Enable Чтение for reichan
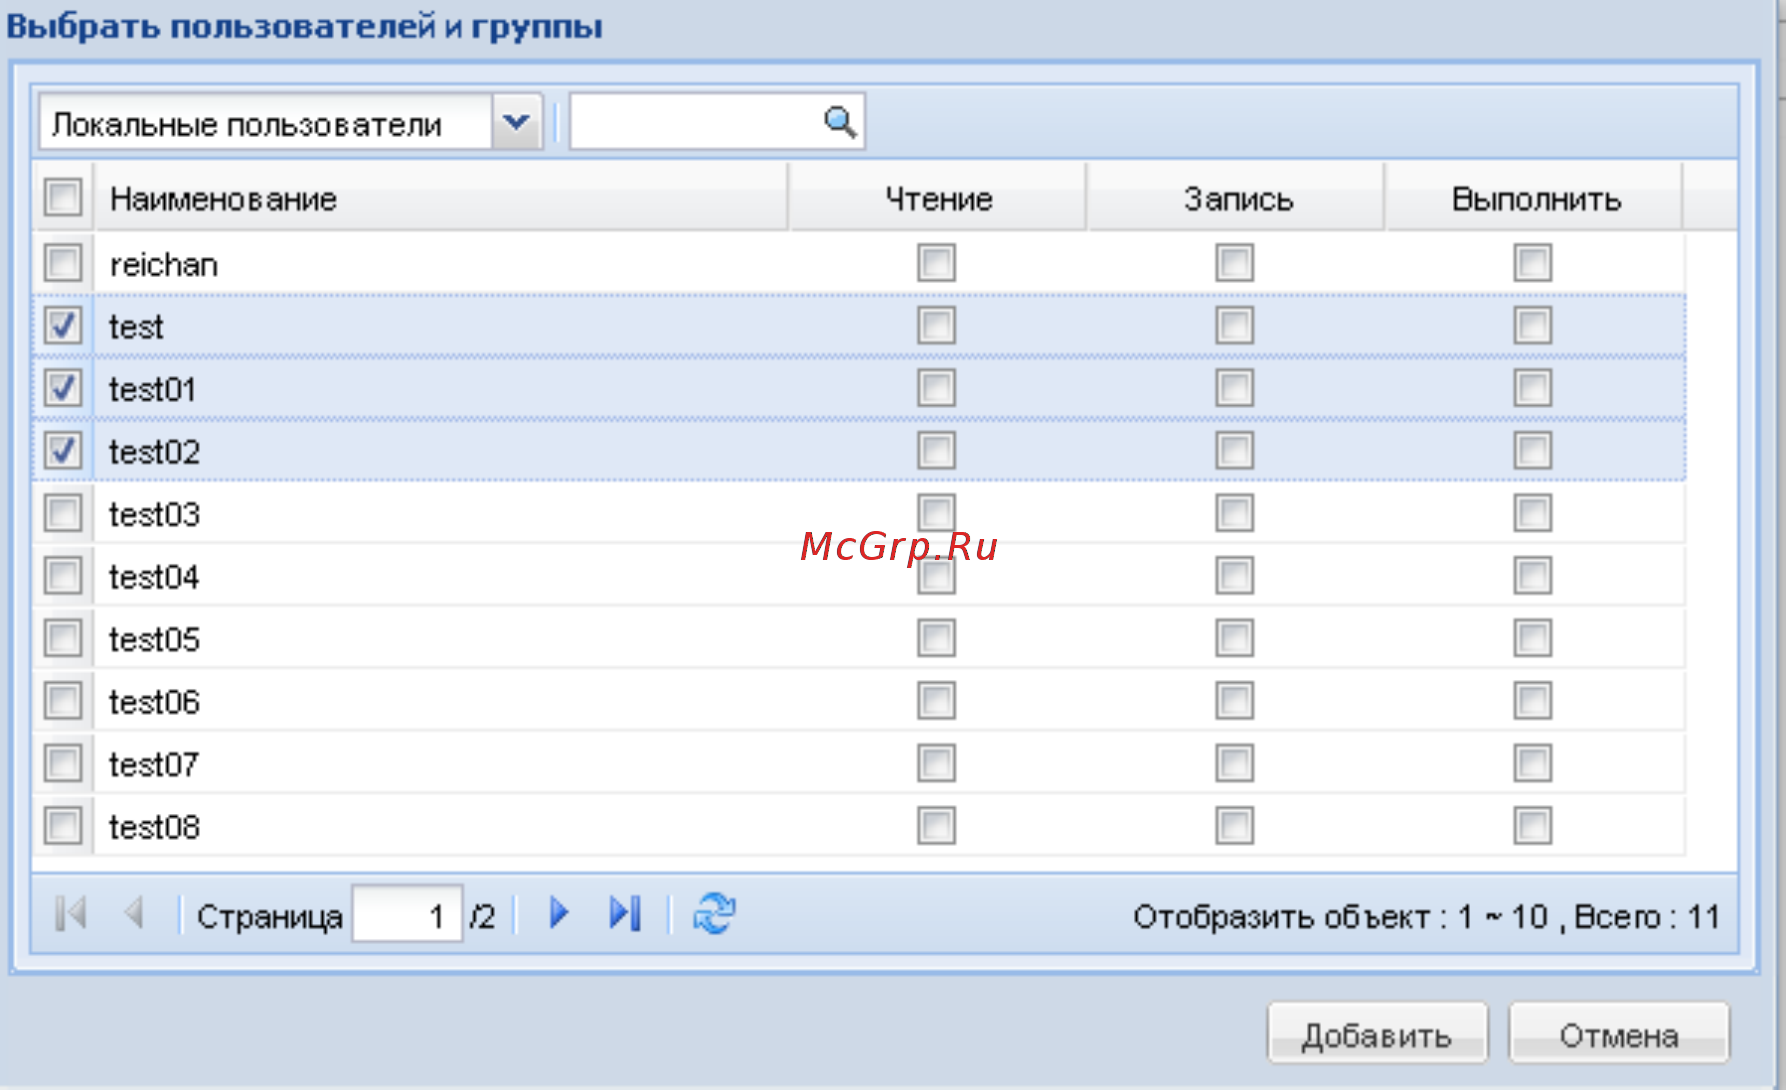This screenshot has width=1786, height=1090. [x=937, y=263]
